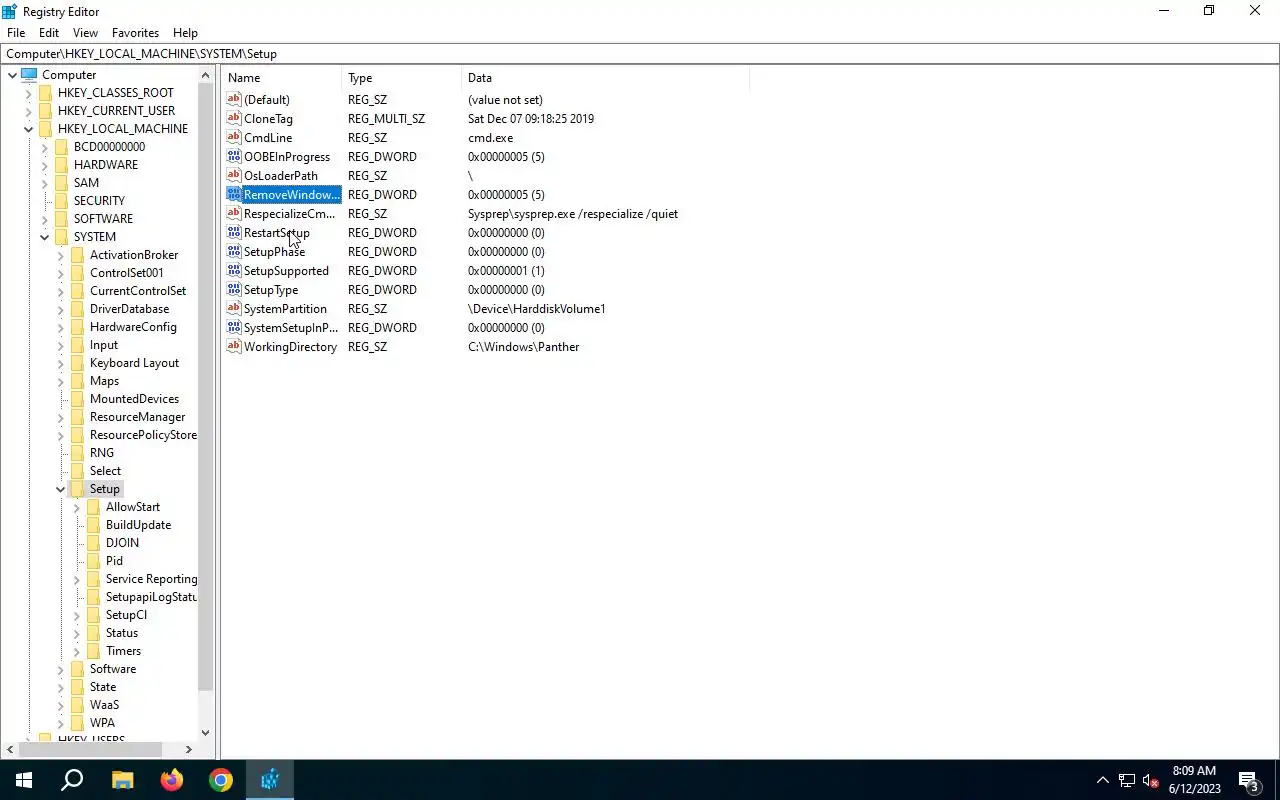
Task: Select the RestartSetup value
Action: [x=277, y=232]
